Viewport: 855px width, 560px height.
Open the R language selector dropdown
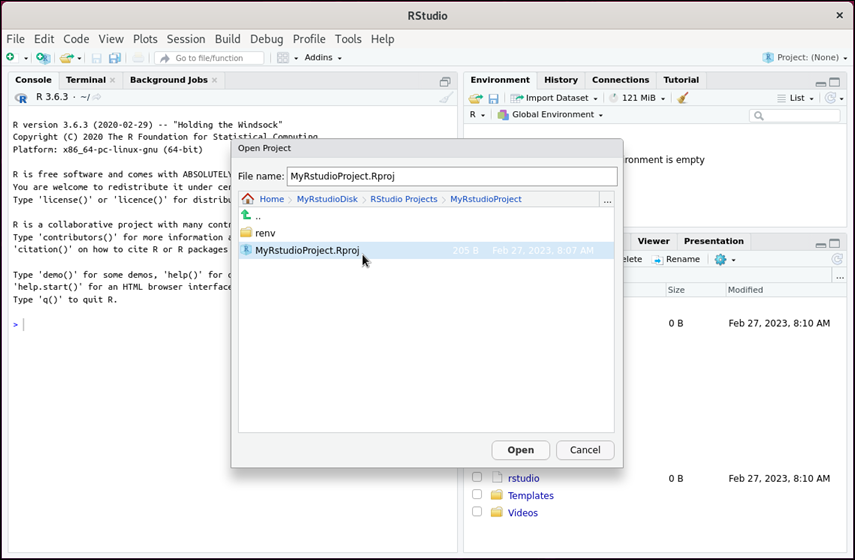tap(477, 115)
